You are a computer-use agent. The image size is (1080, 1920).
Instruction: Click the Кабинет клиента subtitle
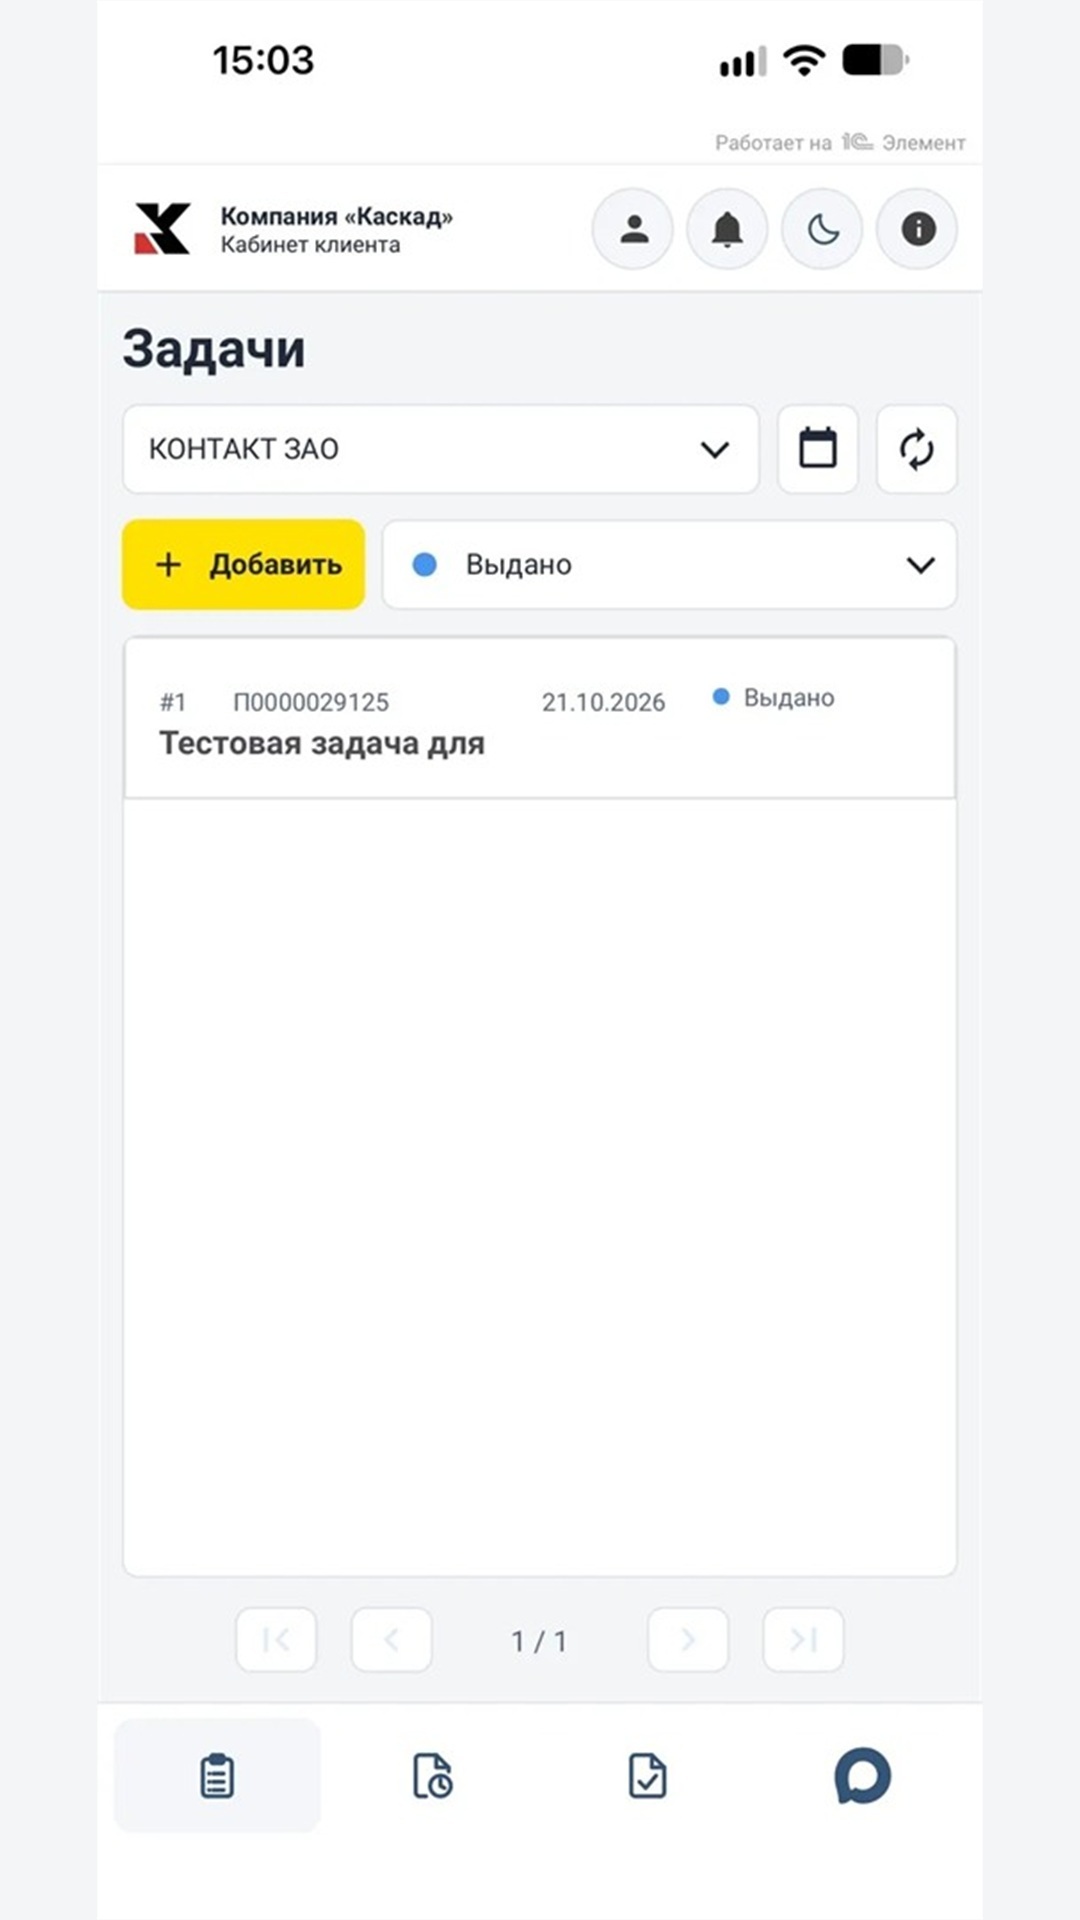click(x=310, y=245)
